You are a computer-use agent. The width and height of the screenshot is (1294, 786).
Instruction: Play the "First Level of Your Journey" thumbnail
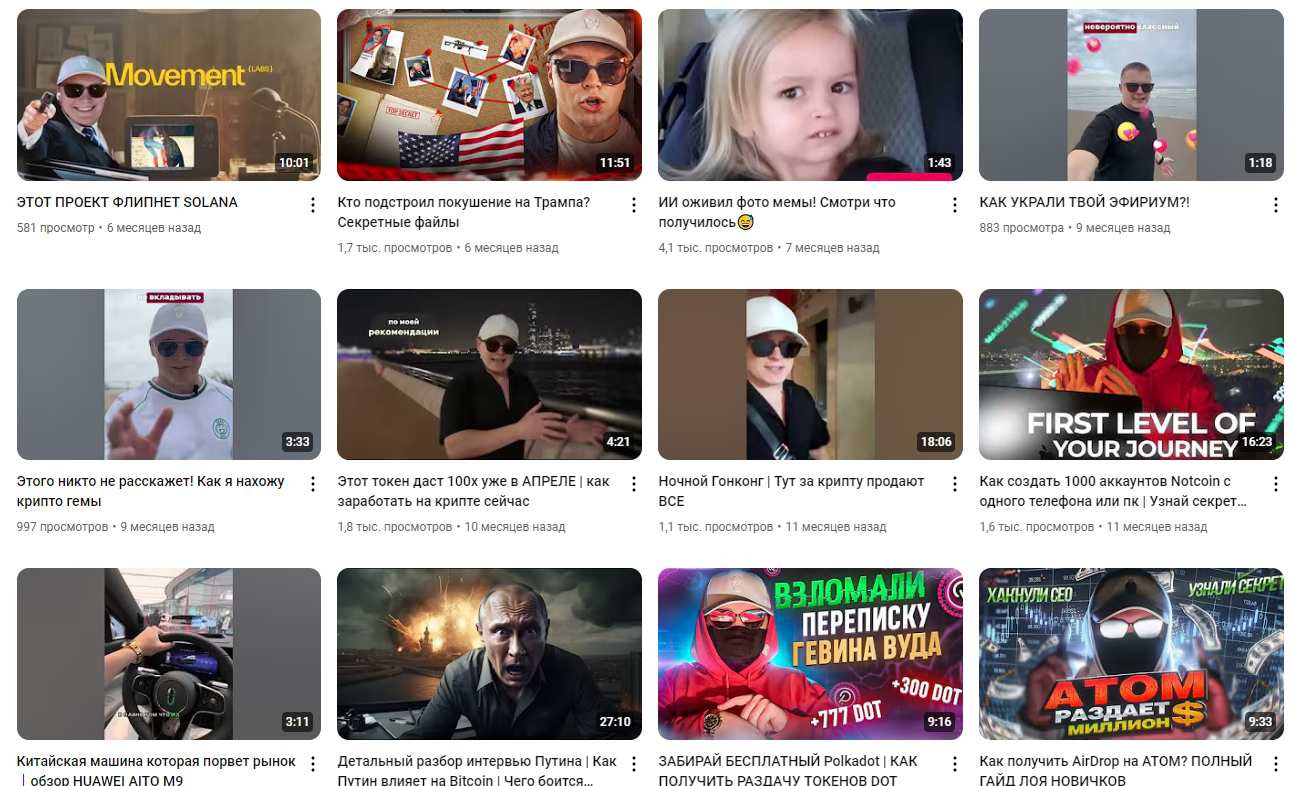point(1131,375)
